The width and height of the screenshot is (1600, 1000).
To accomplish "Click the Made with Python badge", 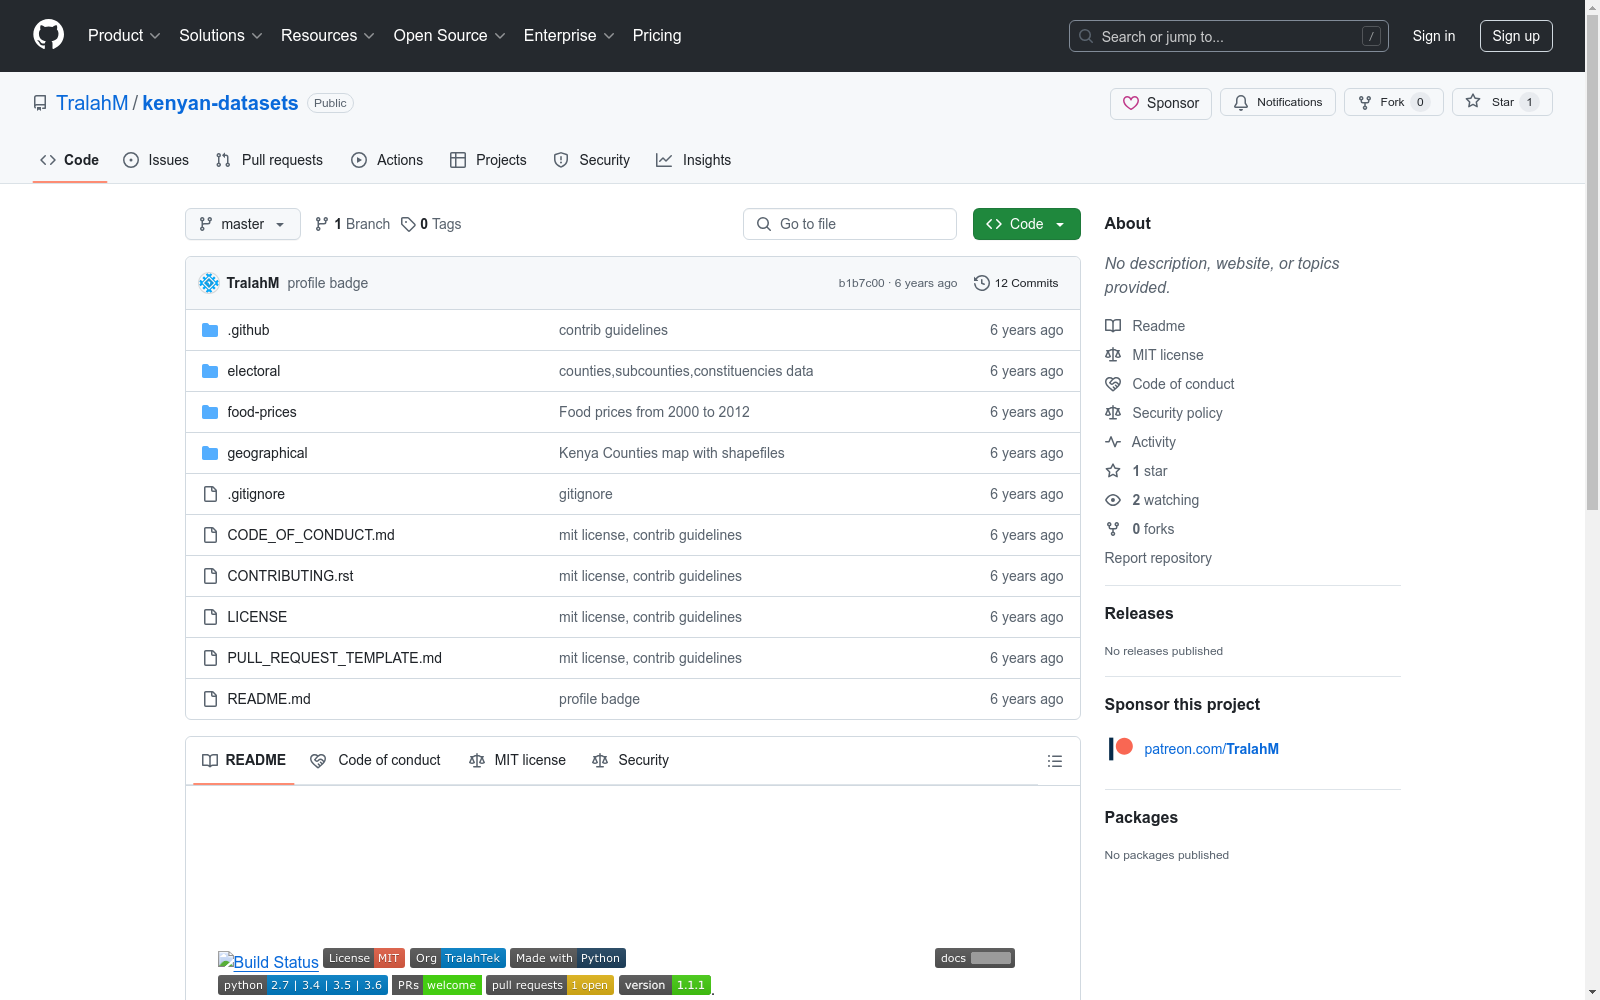I will (x=568, y=958).
